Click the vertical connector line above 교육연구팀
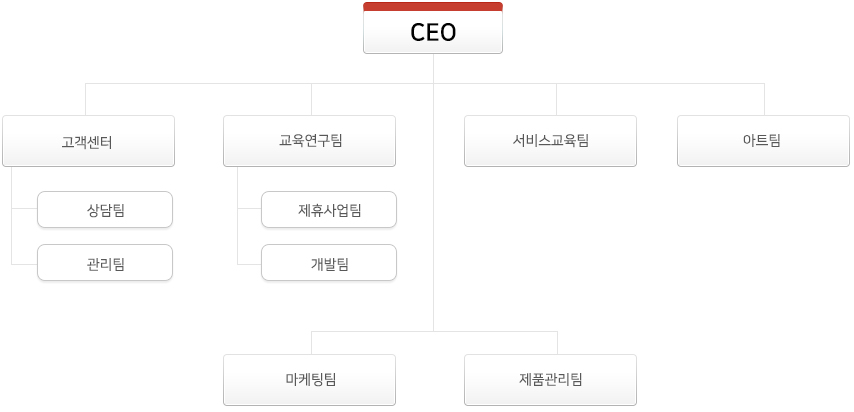 [x=312, y=99]
